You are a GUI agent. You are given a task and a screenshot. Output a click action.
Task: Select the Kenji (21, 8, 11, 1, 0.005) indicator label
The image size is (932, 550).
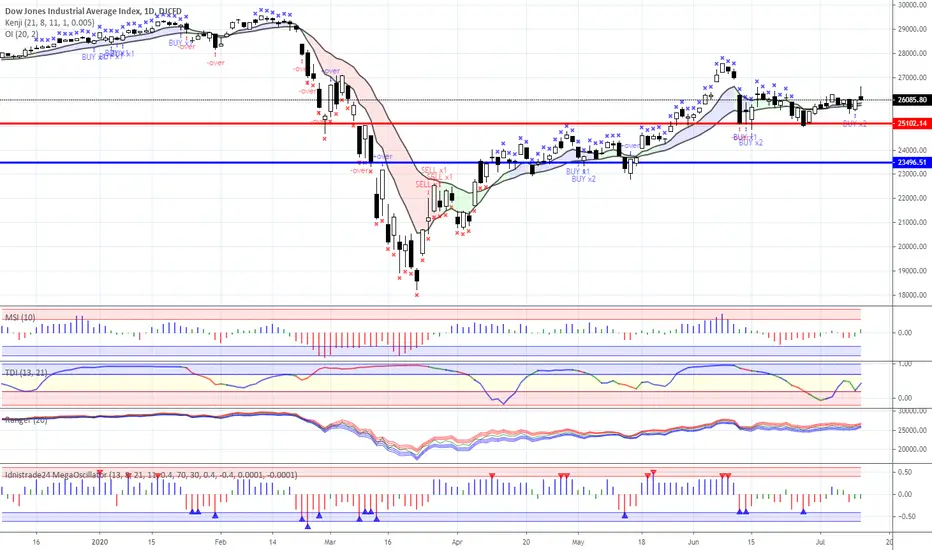click(x=50, y=23)
